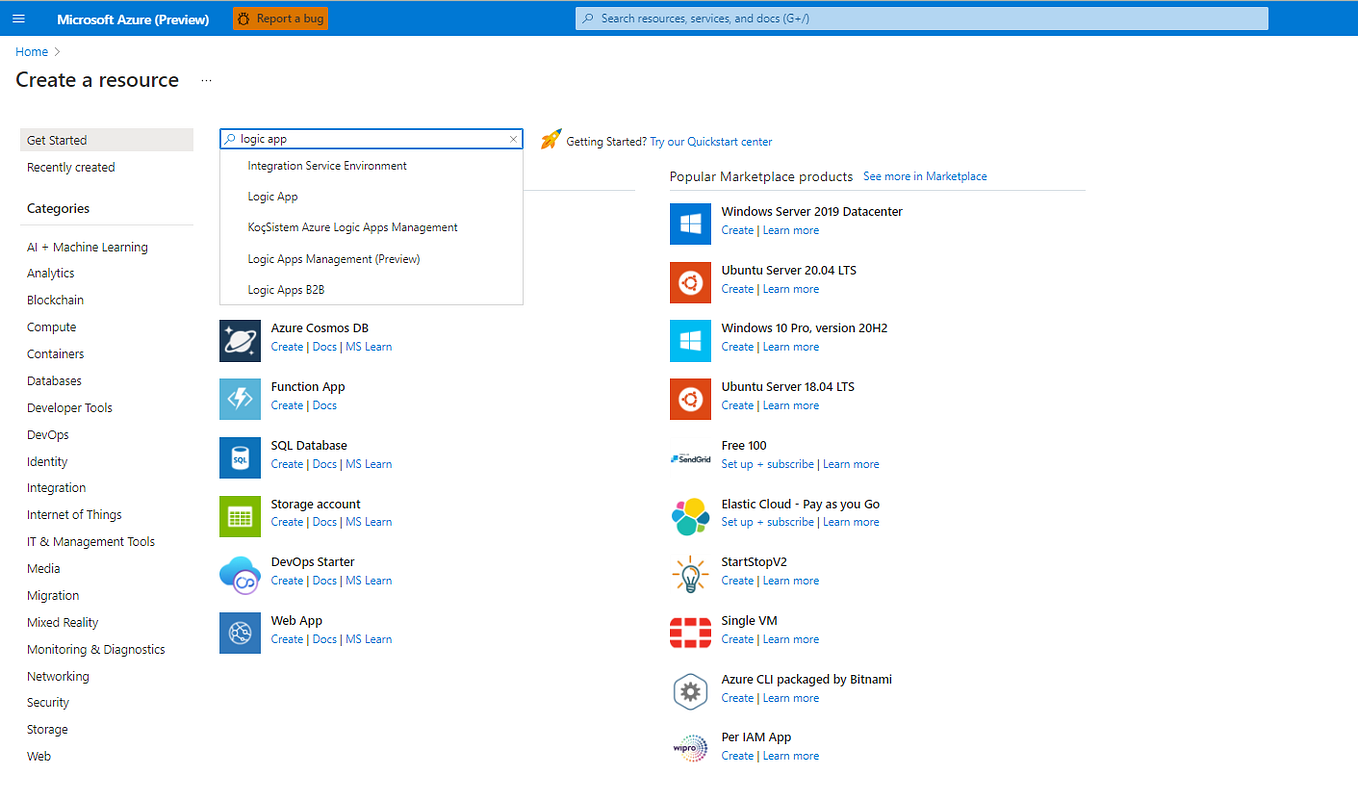Clear the logic app search with the X
The height and width of the screenshot is (807, 1358).
[513, 138]
